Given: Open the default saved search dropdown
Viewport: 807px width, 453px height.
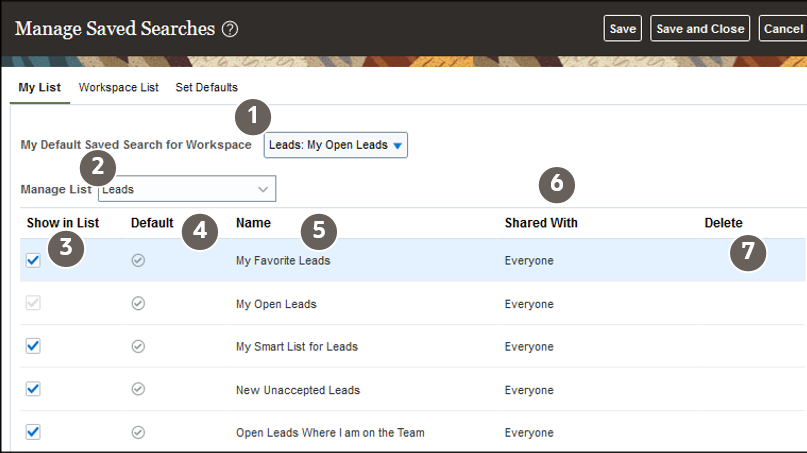Looking at the screenshot, I should pos(336,145).
